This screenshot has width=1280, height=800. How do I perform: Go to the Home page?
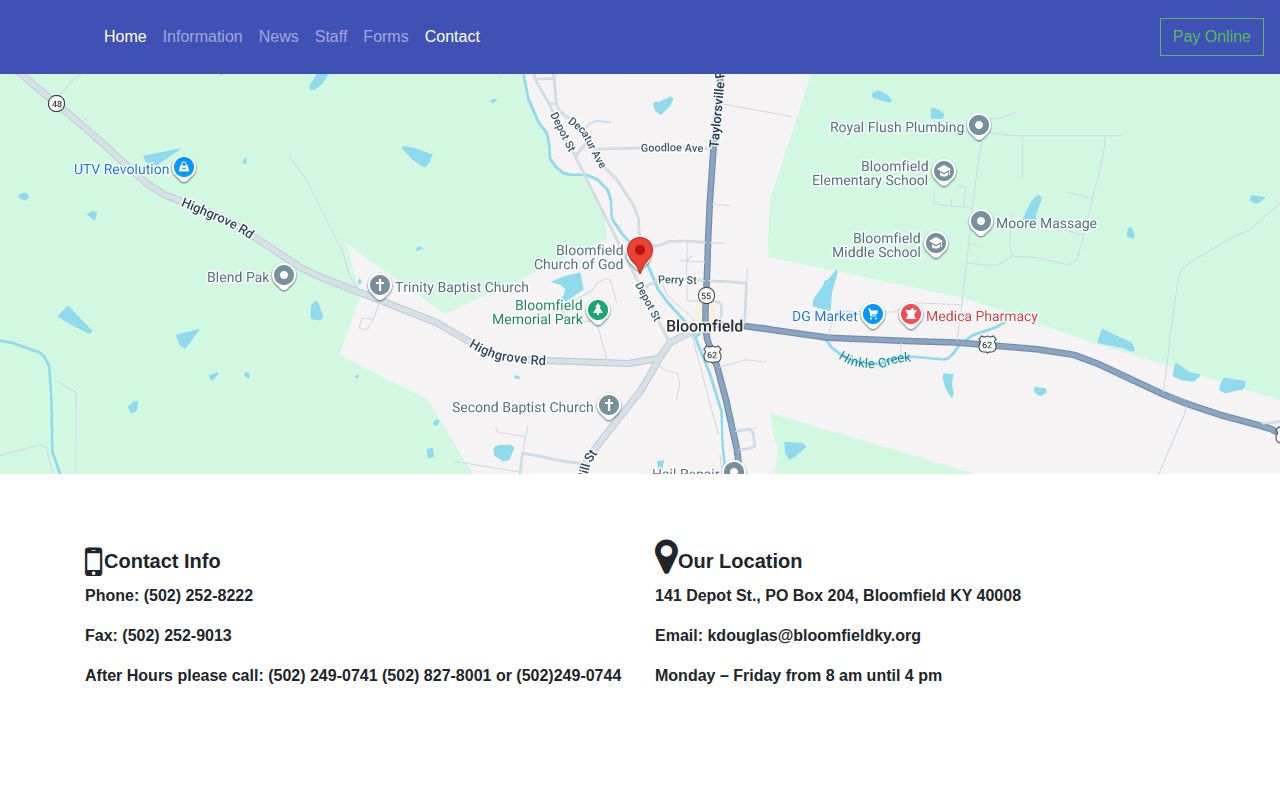(x=125, y=37)
